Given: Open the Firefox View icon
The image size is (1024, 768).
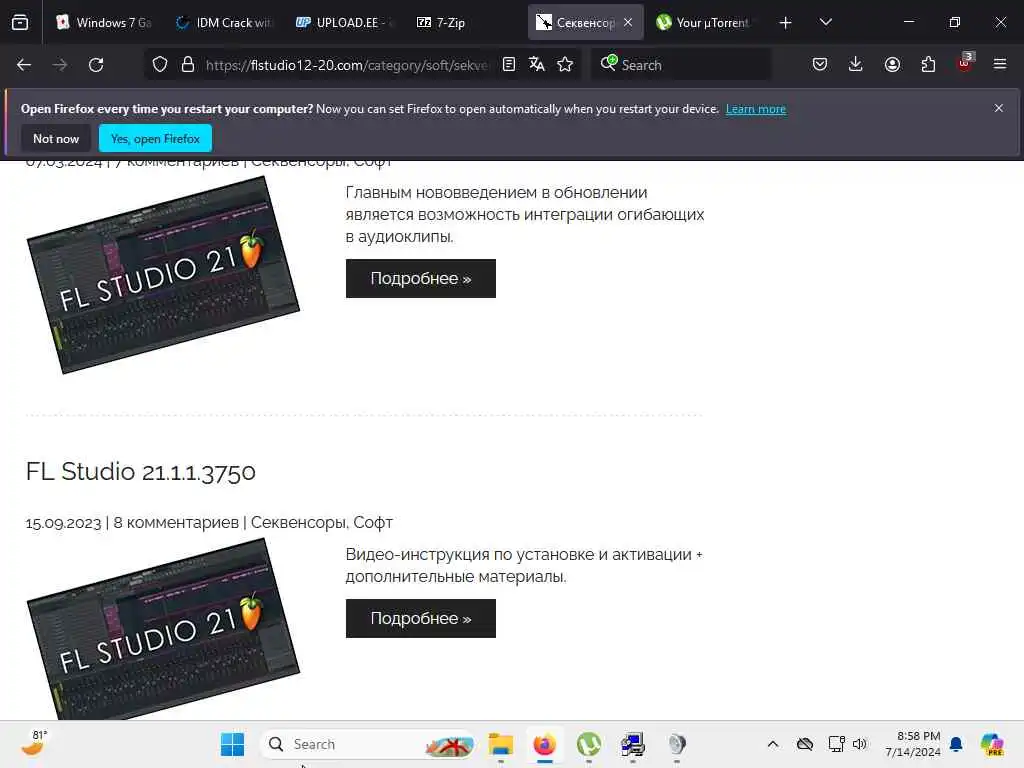Looking at the screenshot, I should coord(20,22).
